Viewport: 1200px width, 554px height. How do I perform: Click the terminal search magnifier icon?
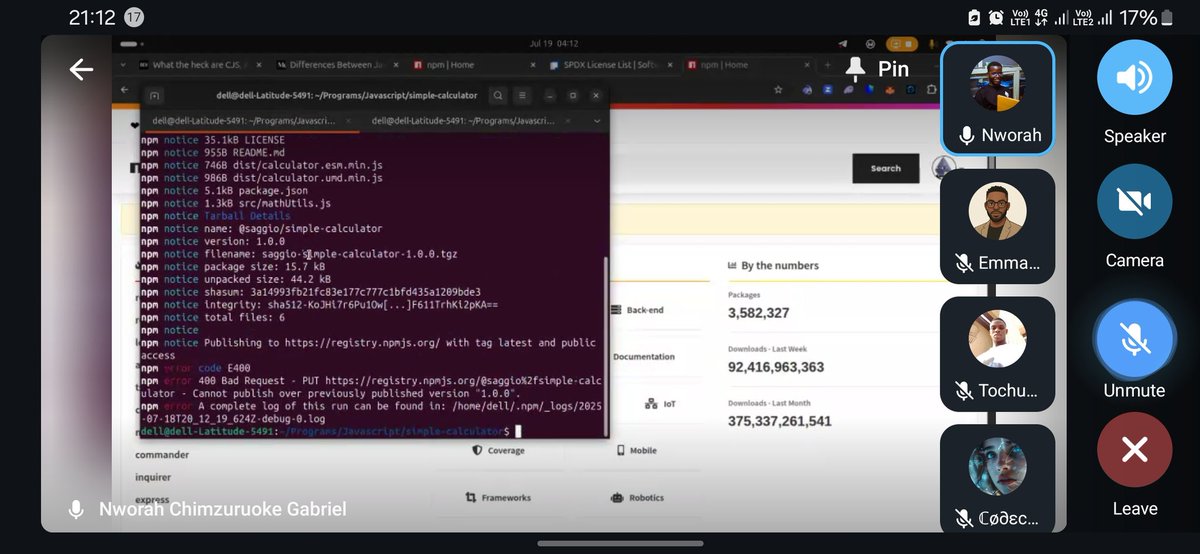498,95
